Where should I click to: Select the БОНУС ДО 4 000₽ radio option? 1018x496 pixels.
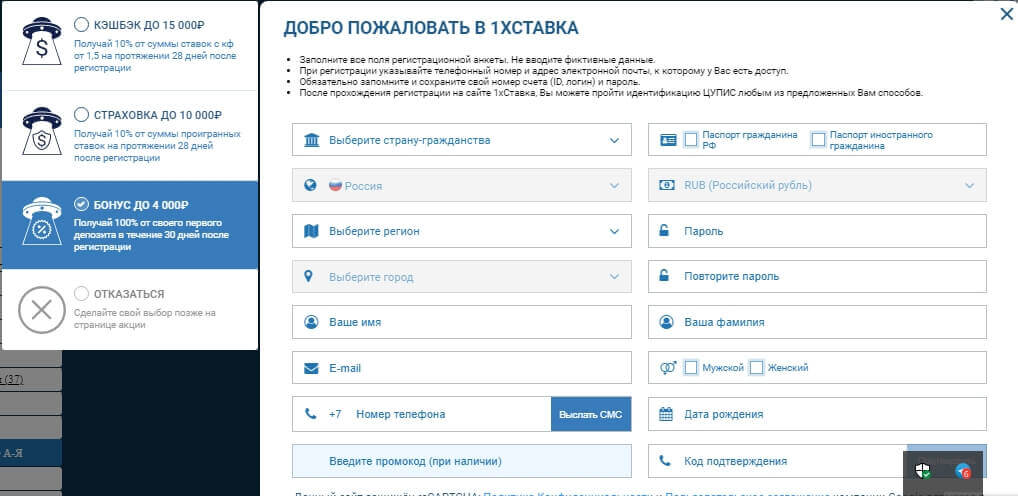(x=81, y=204)
